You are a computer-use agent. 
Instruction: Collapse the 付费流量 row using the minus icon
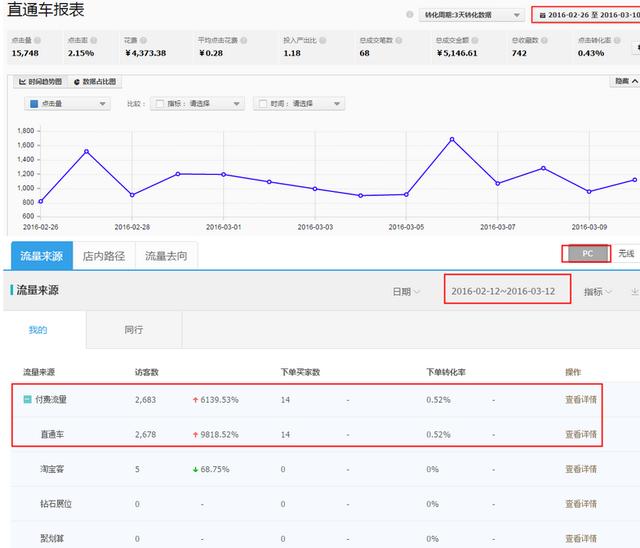coord(27,399)
